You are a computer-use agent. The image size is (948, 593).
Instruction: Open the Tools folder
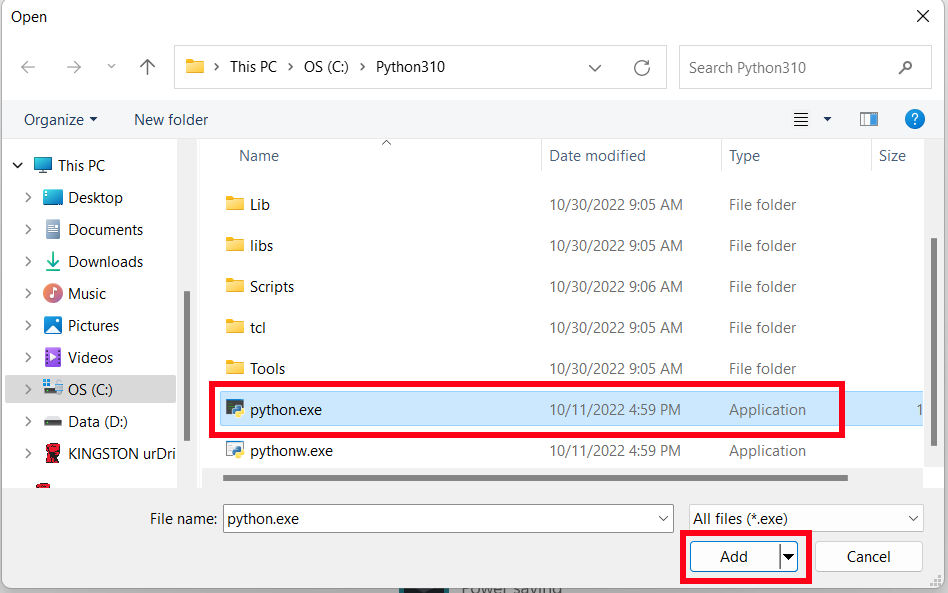coord(265,368)
